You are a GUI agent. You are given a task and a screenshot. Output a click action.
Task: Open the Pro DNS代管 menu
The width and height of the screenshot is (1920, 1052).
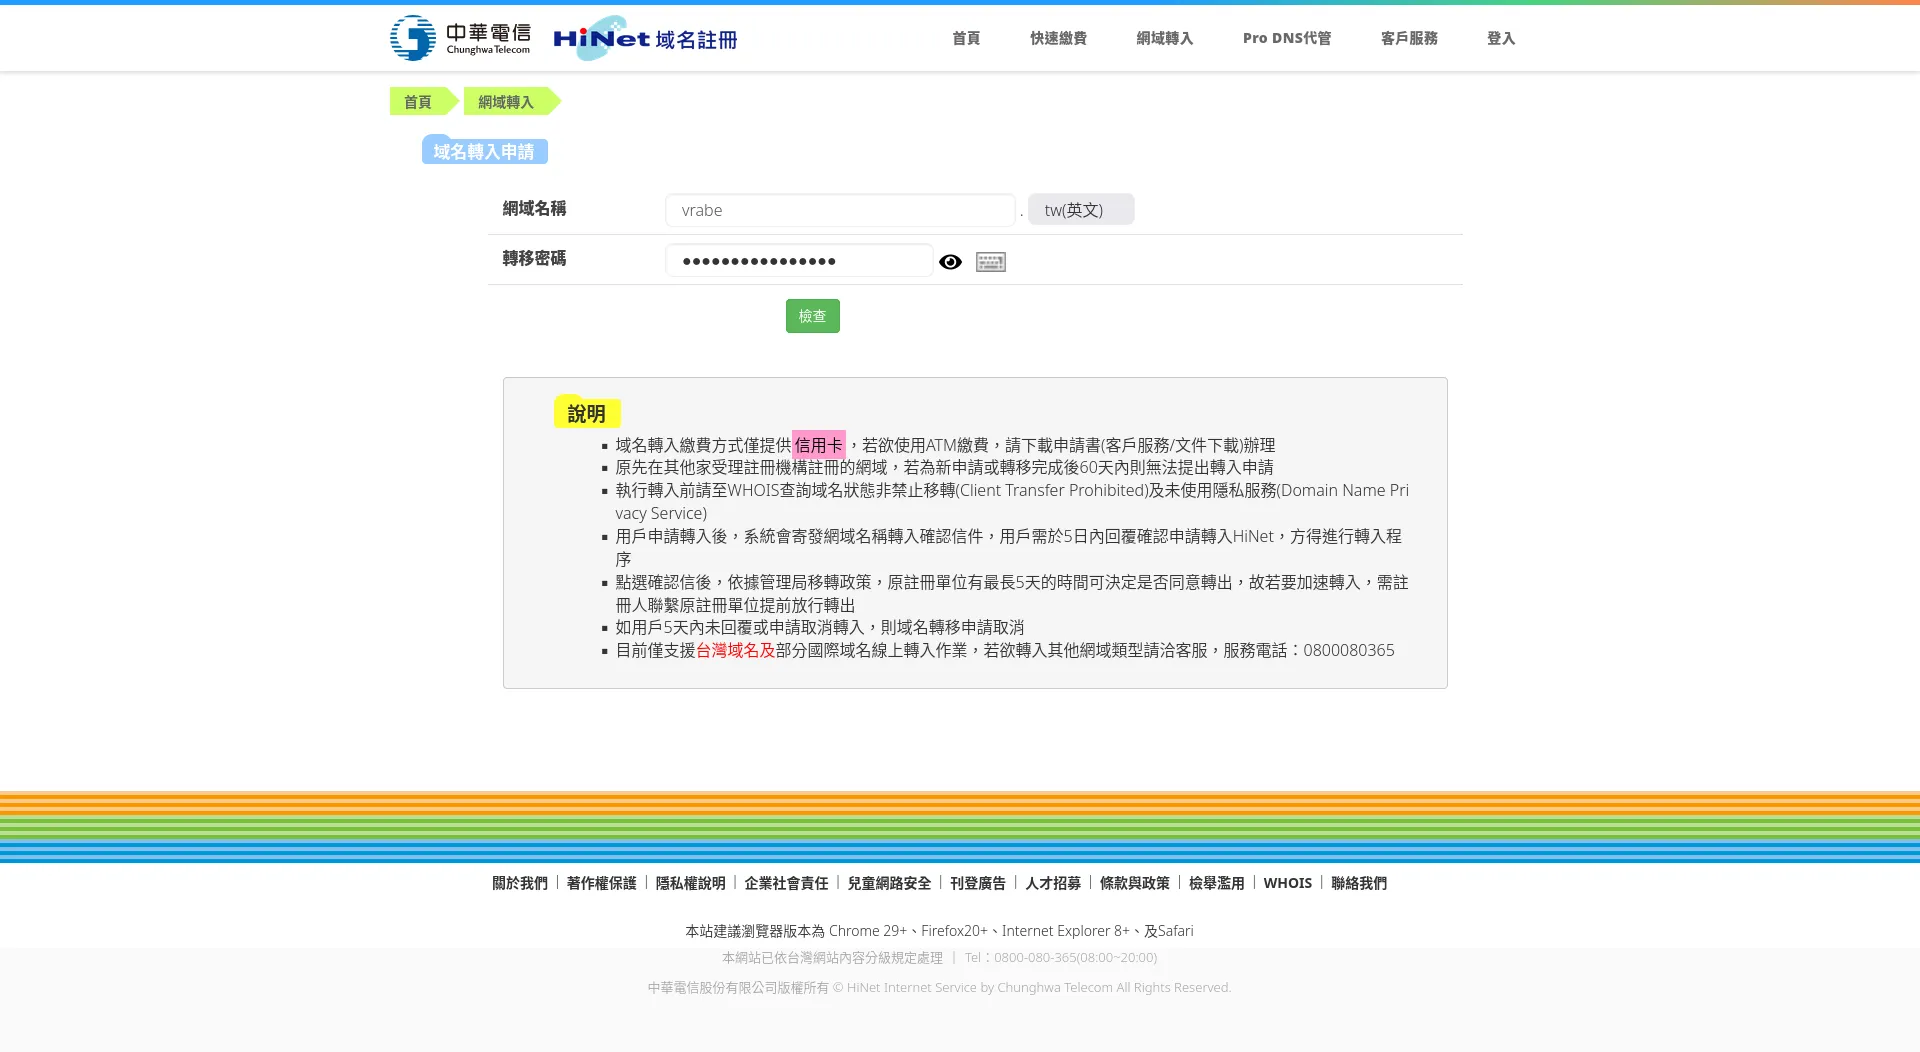coord(1286,38)
